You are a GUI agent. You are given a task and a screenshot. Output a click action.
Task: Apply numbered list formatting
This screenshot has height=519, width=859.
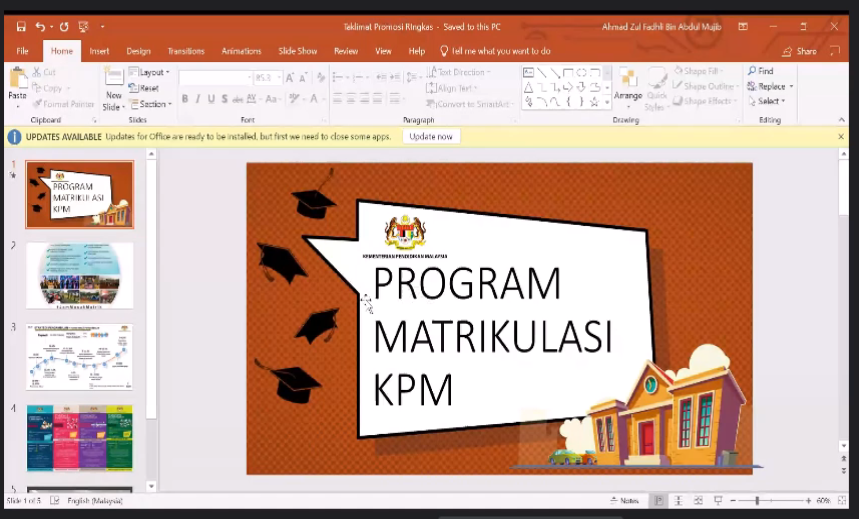(360, 77)
